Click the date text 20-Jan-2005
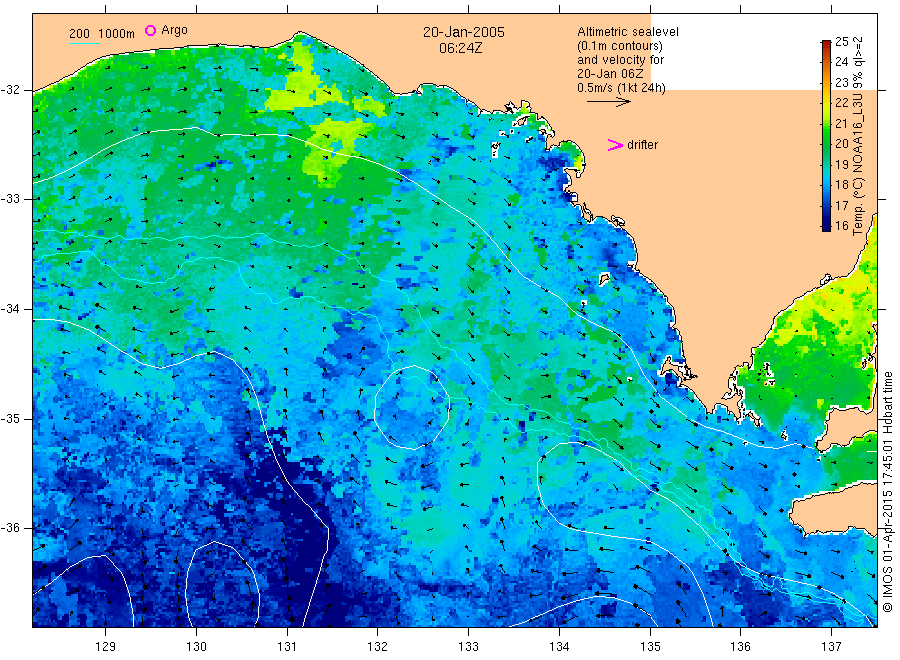 point(464,32)
